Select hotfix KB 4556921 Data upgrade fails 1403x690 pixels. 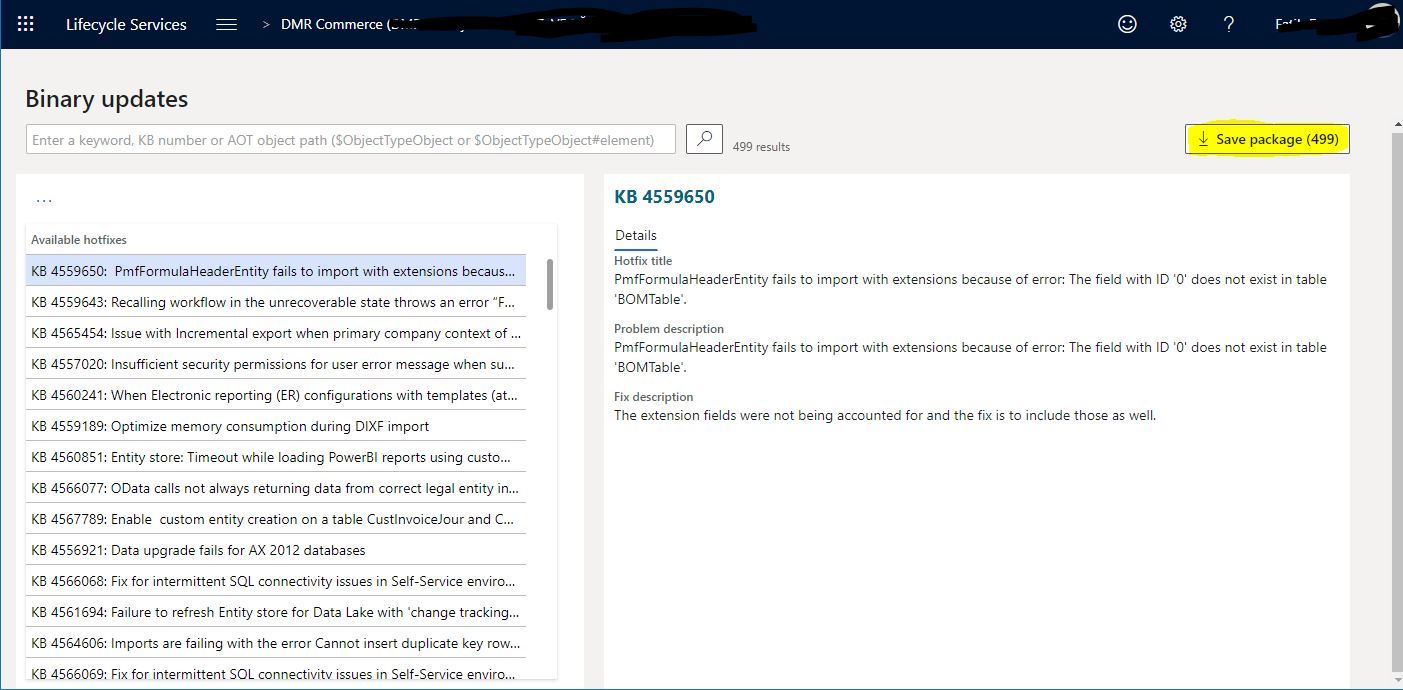coord(276,550)
